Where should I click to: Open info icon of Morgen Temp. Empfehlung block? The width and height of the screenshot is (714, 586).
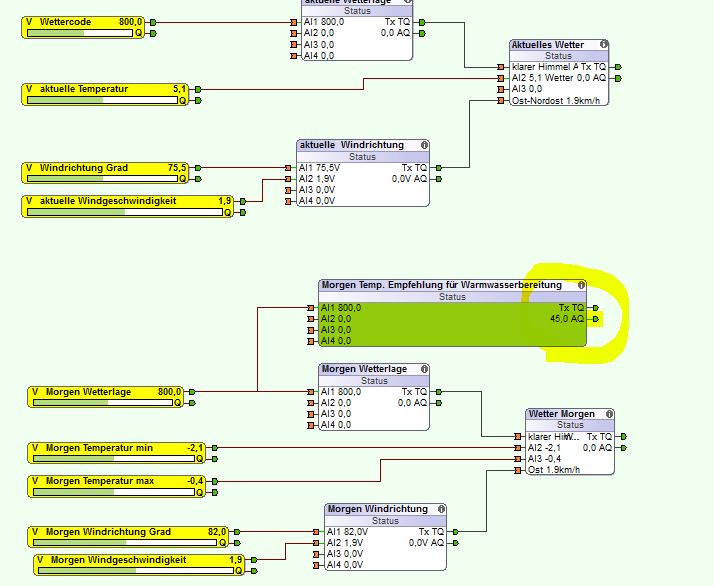point(581,285)
